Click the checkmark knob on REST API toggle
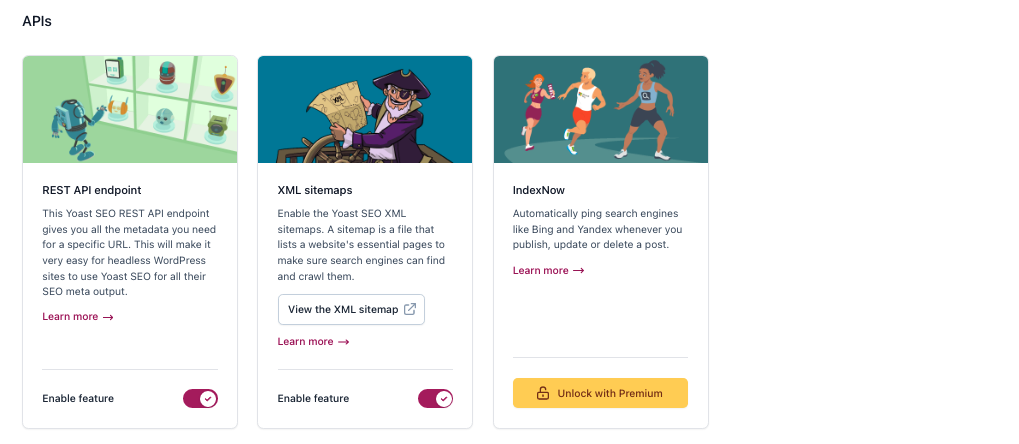Image resolution: width=1019 pixels, height=444 pixels. coord(208,398)
